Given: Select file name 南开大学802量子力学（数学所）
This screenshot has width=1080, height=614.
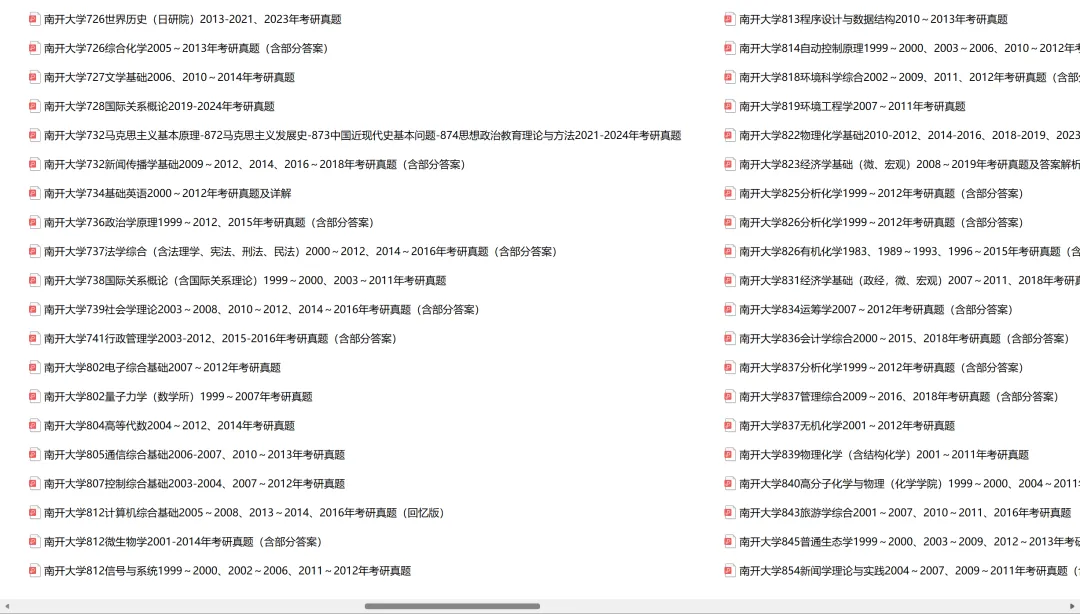Looking at the screenshot, I should [x=178, y=396].
